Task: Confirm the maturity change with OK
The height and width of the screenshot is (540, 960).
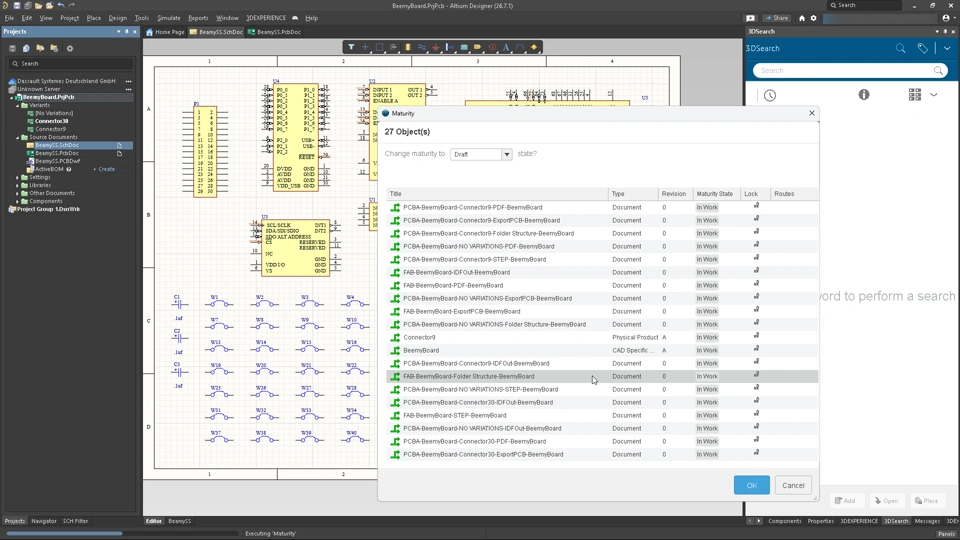Action: 752,485
